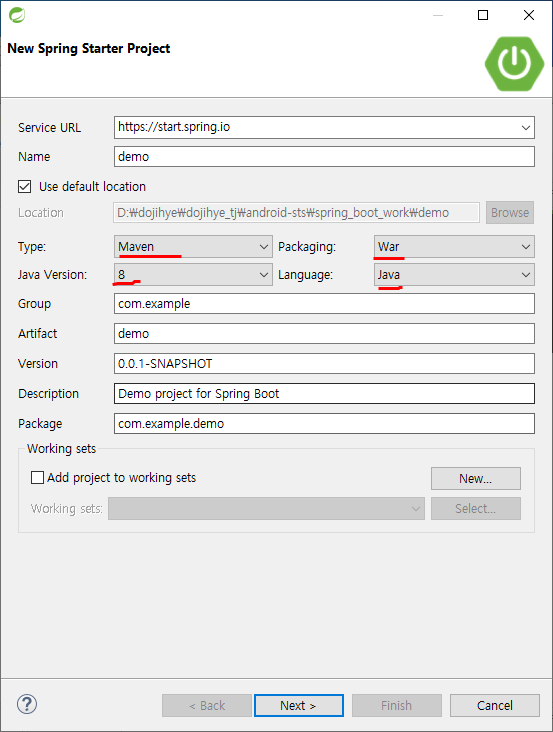The width and height of the screenshot is (553, 732).
Task: Open the Language dropdown showing Java
Action: click(454, 274)
